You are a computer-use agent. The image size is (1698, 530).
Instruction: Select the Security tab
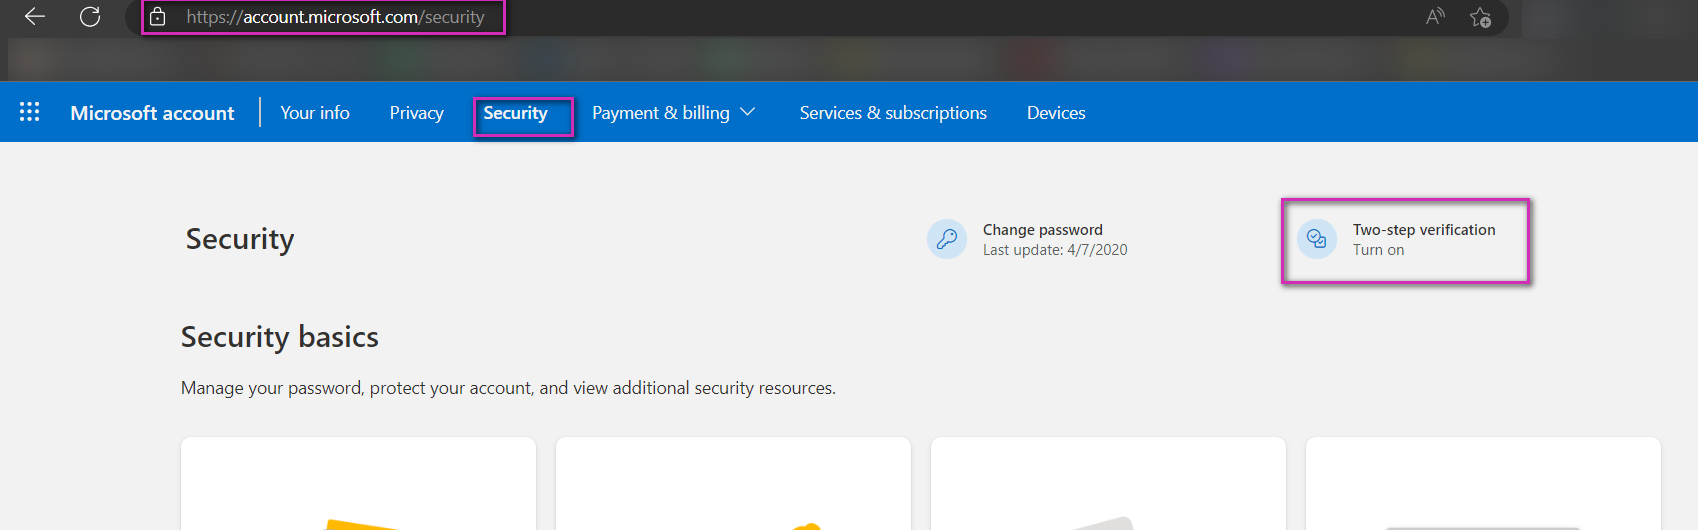(x=516, y=113)
